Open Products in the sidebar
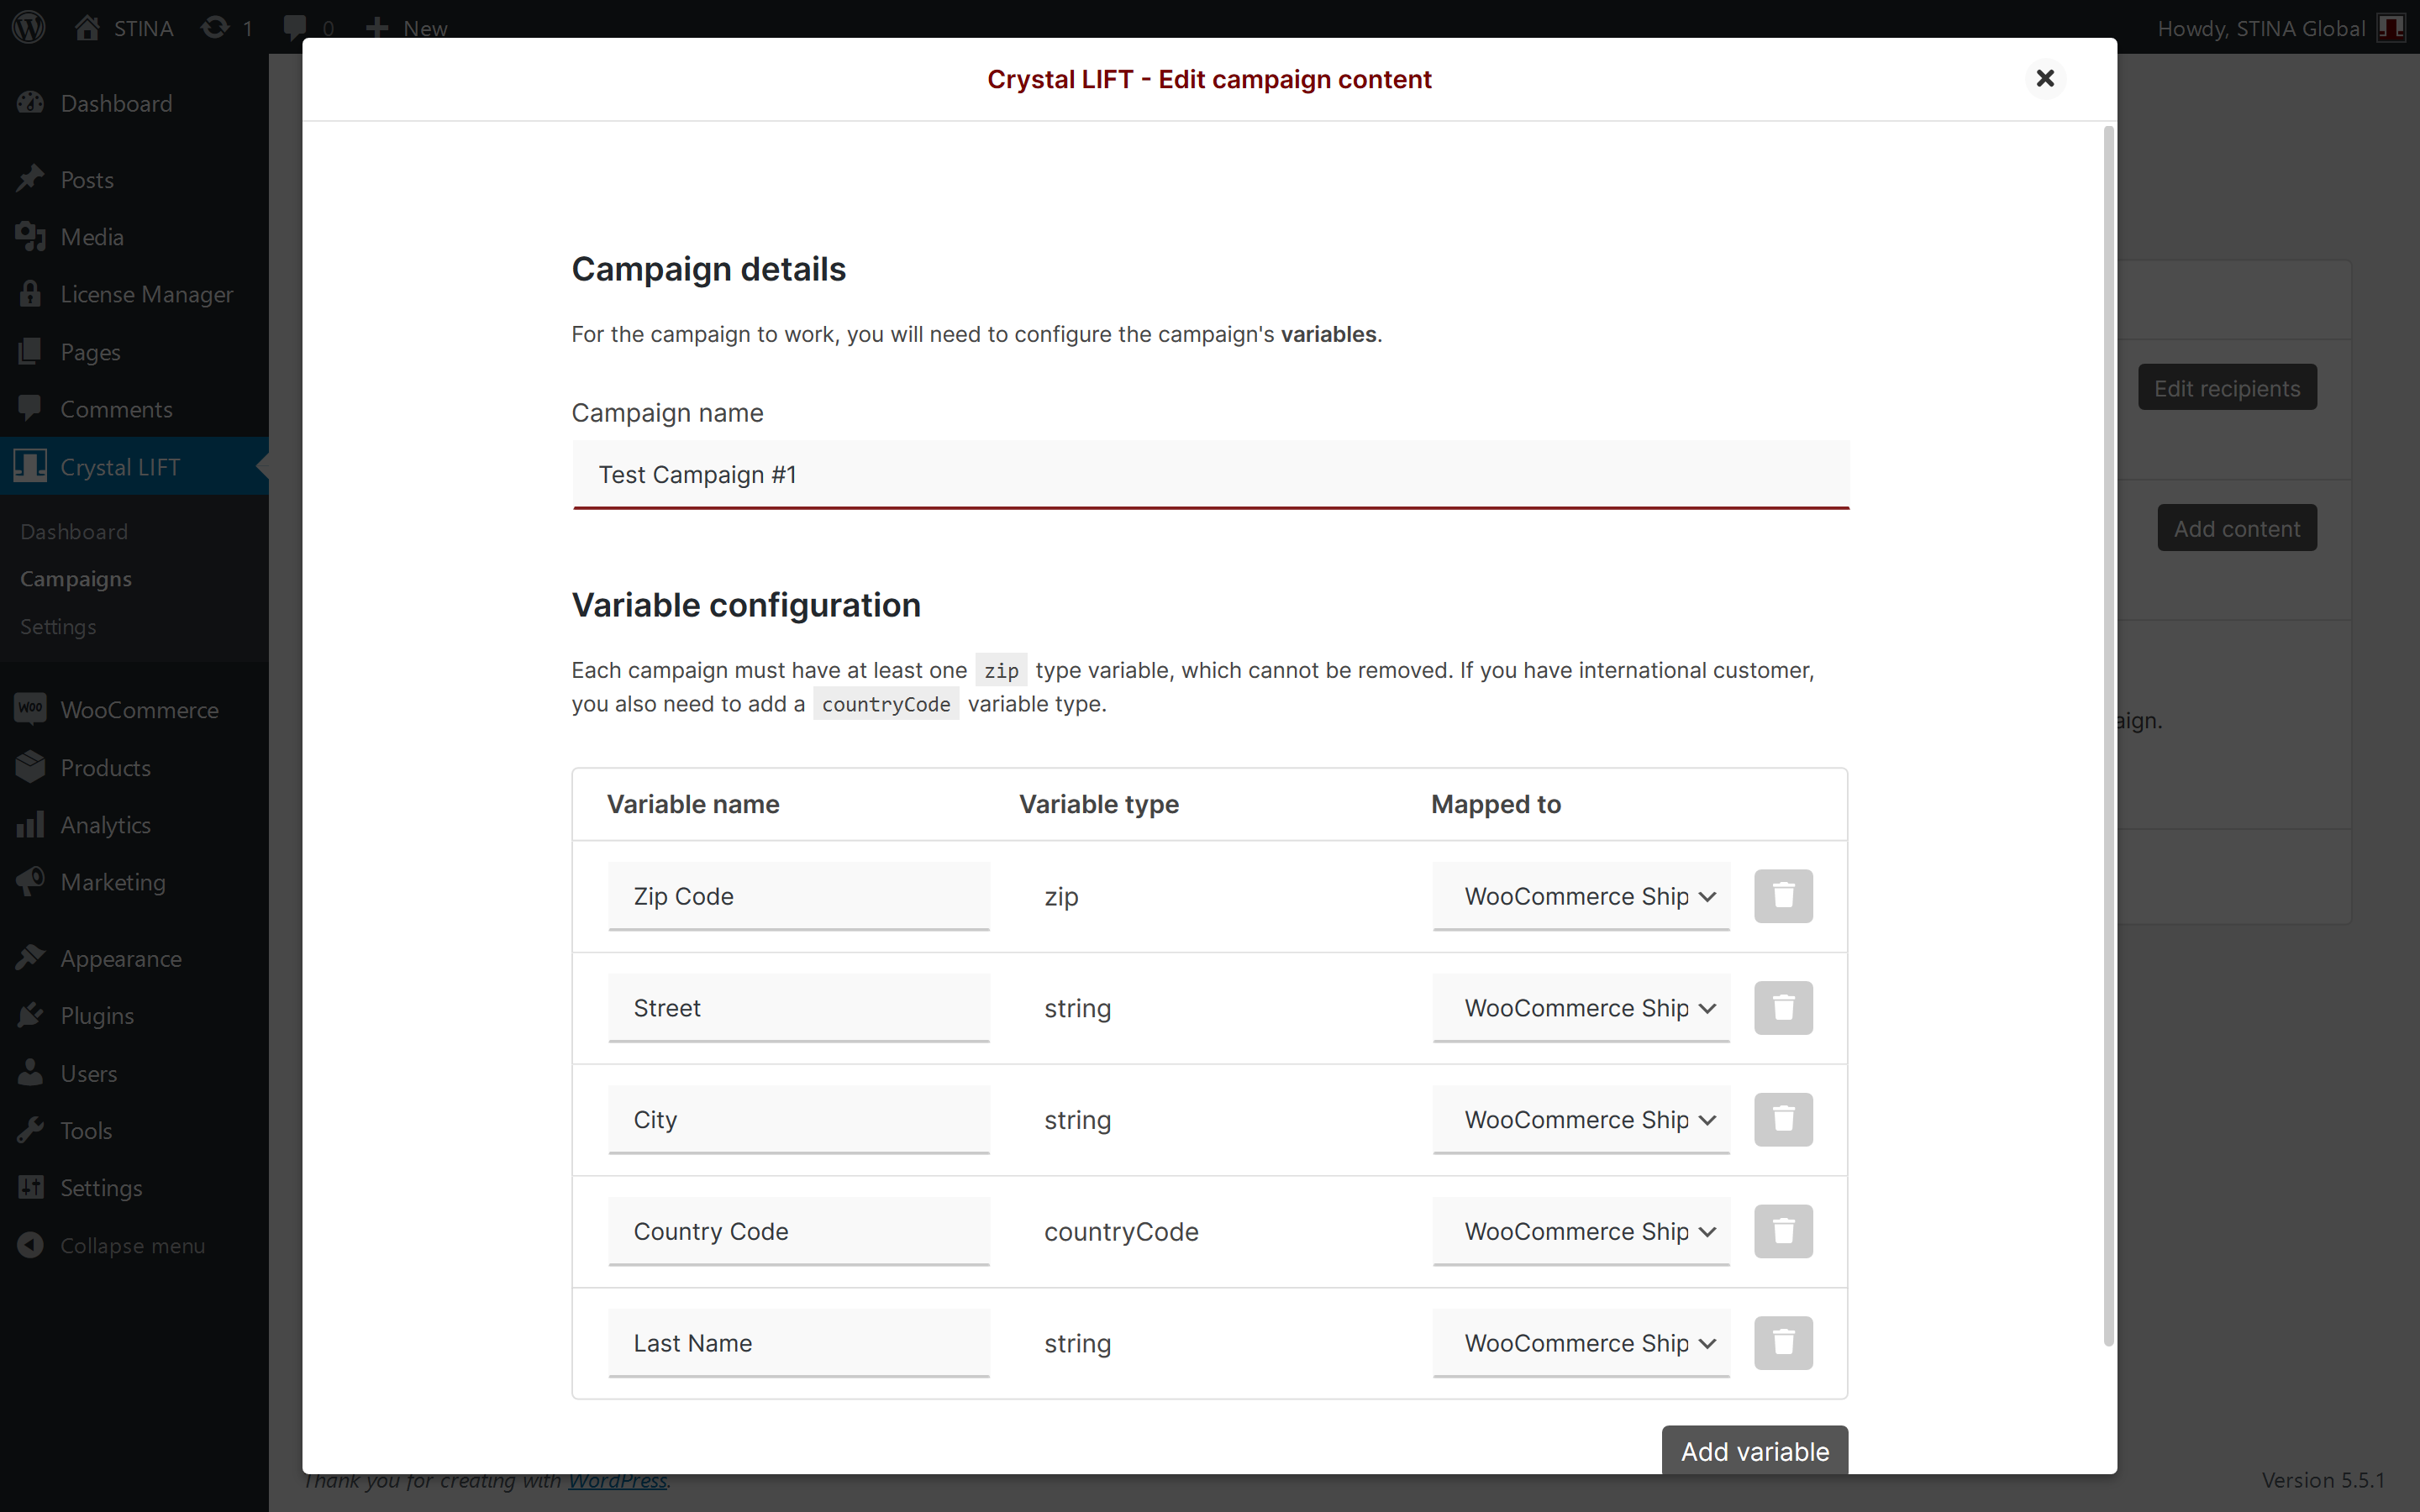Viewport: 2420px width, 1512px height. tap(134, 768)
